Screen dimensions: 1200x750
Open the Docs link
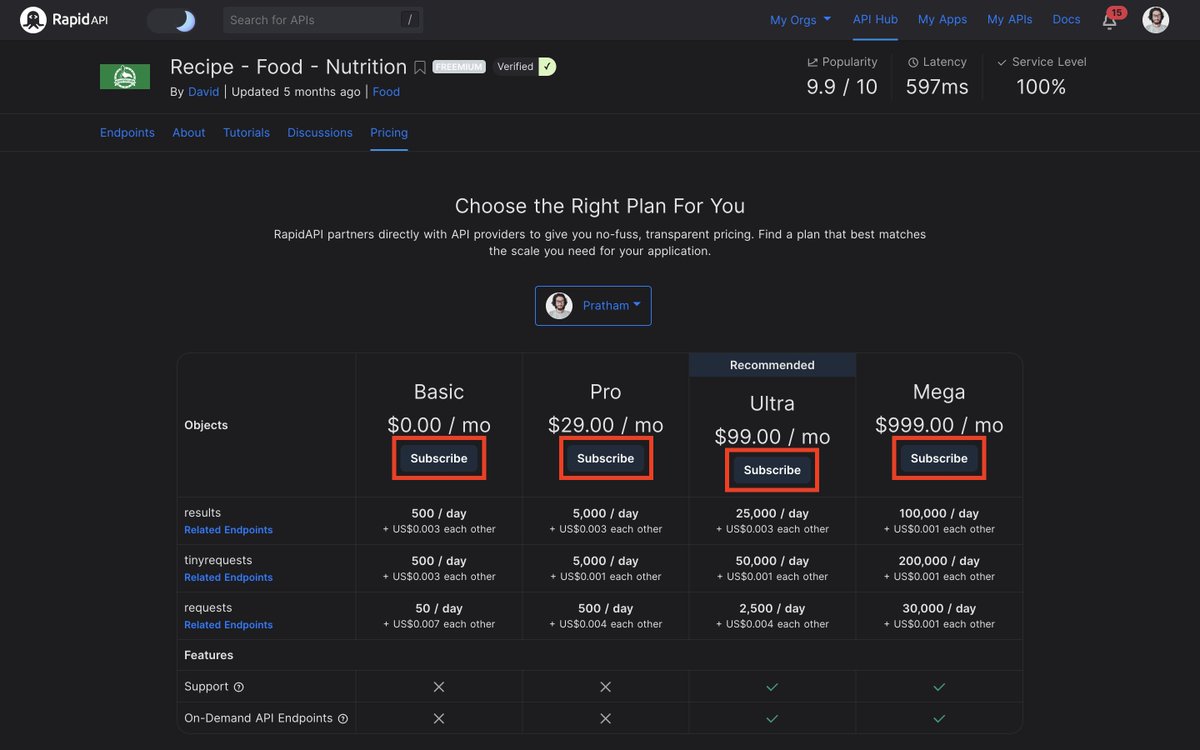click(1066, 19)
